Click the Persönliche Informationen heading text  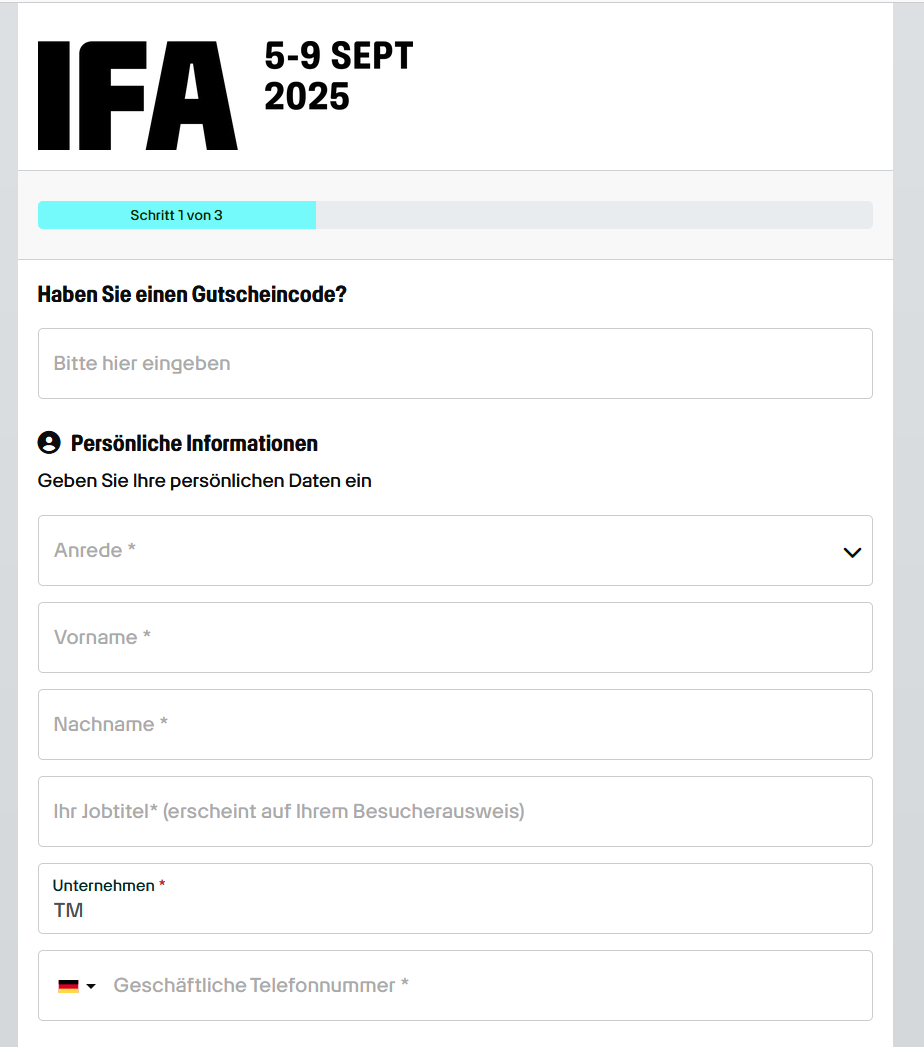(x=194, y=443)
